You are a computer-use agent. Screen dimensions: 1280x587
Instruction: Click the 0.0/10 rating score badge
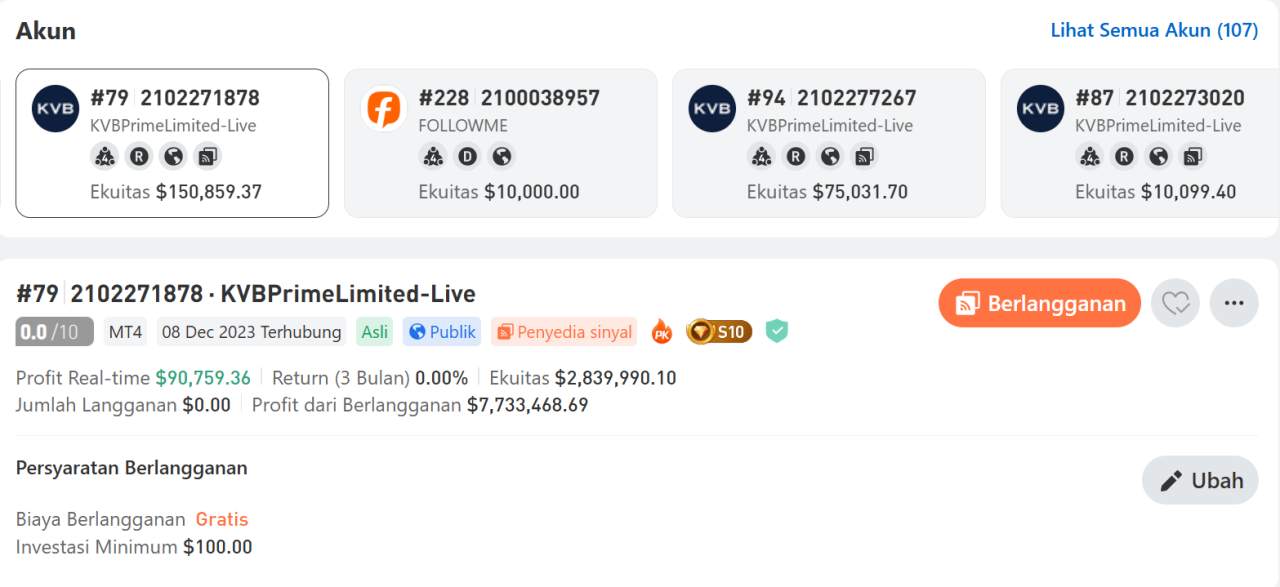[x=54, y=332]
